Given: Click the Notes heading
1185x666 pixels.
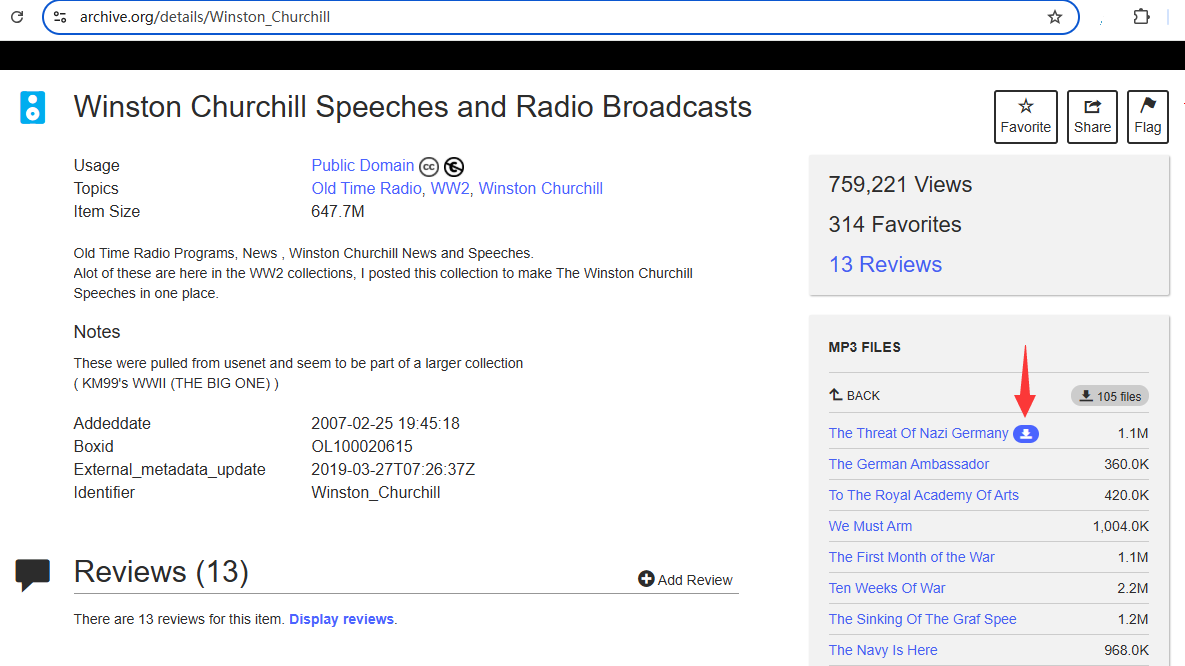Looking at the screenshot, I should [97, 332].
